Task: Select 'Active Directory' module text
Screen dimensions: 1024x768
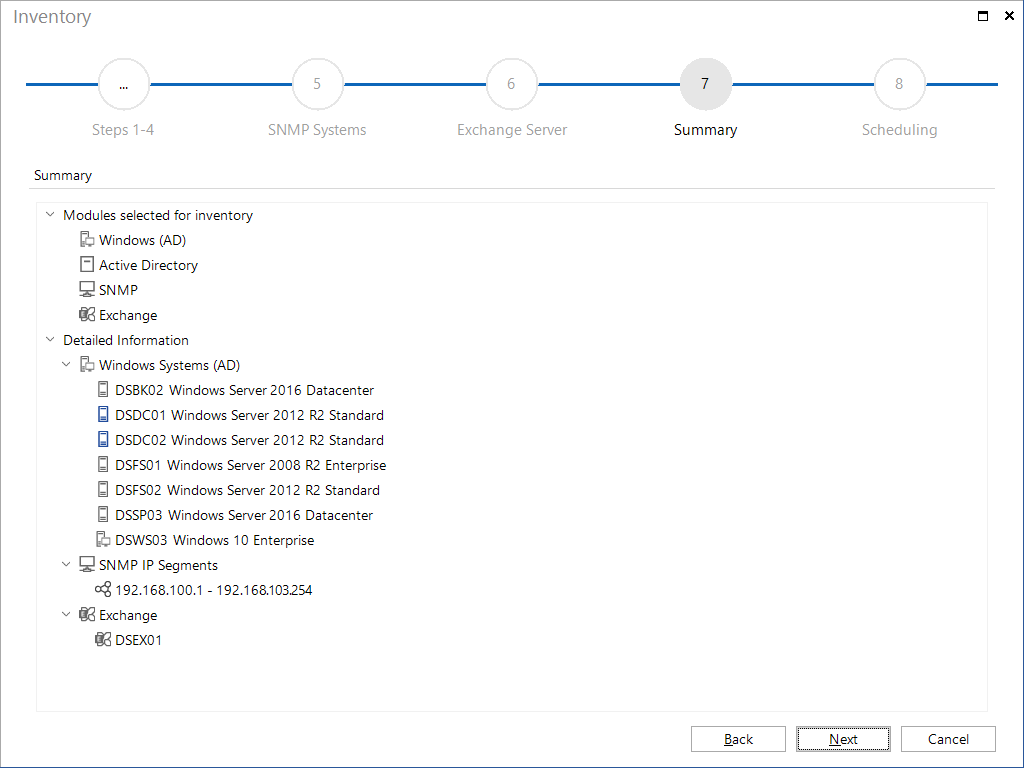Action: tap(148, 265)
